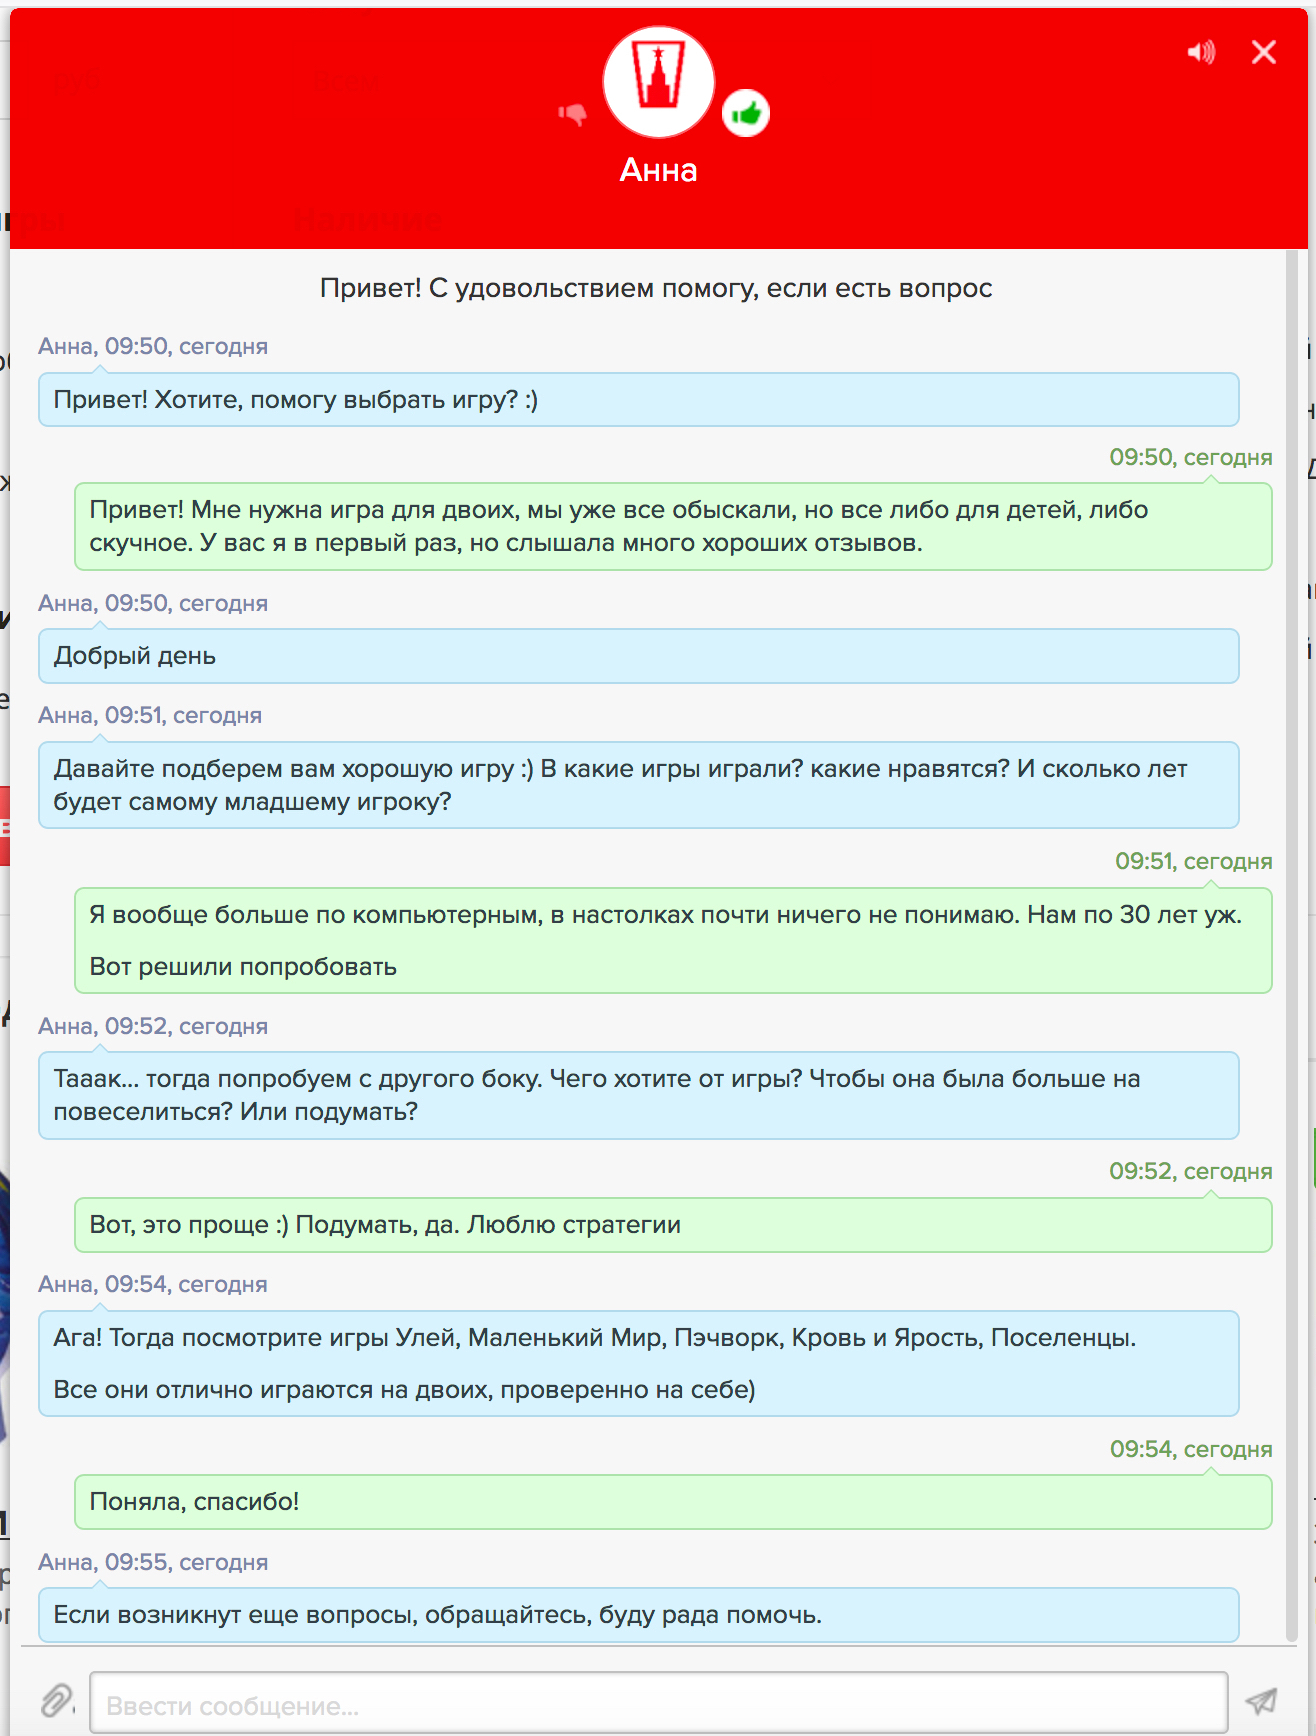Click message 'Я вообще больше по компьютерным'
Viewport: 1316px width, 1736px height.
click(673, 941)
